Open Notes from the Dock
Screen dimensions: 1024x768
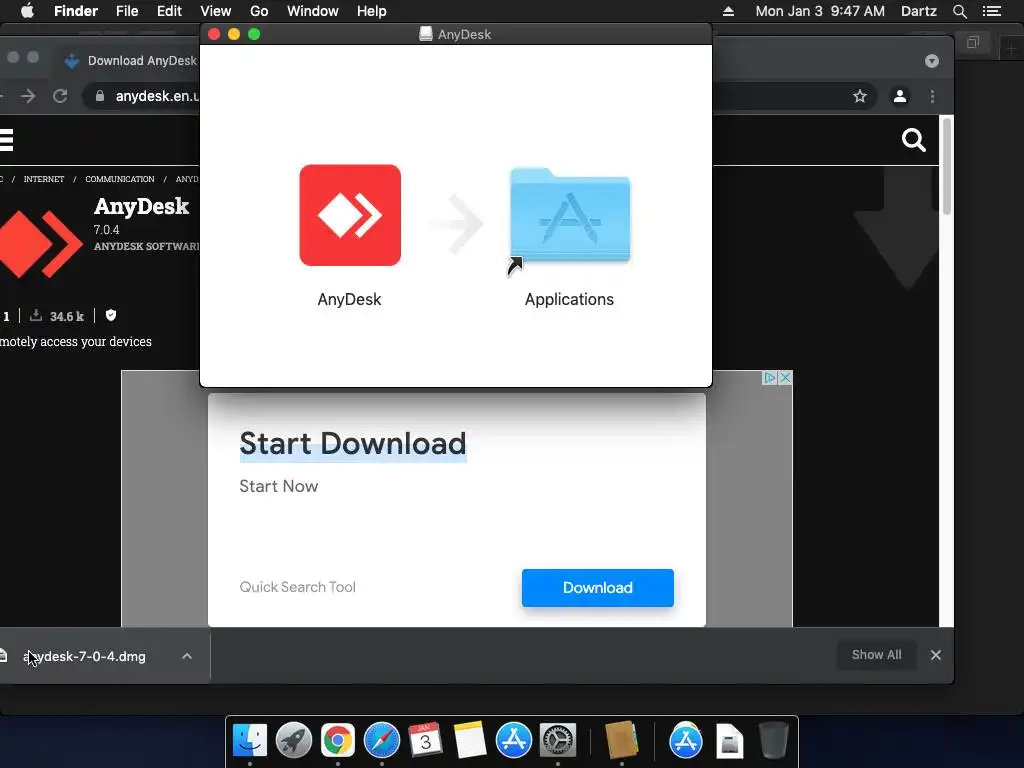470,741
